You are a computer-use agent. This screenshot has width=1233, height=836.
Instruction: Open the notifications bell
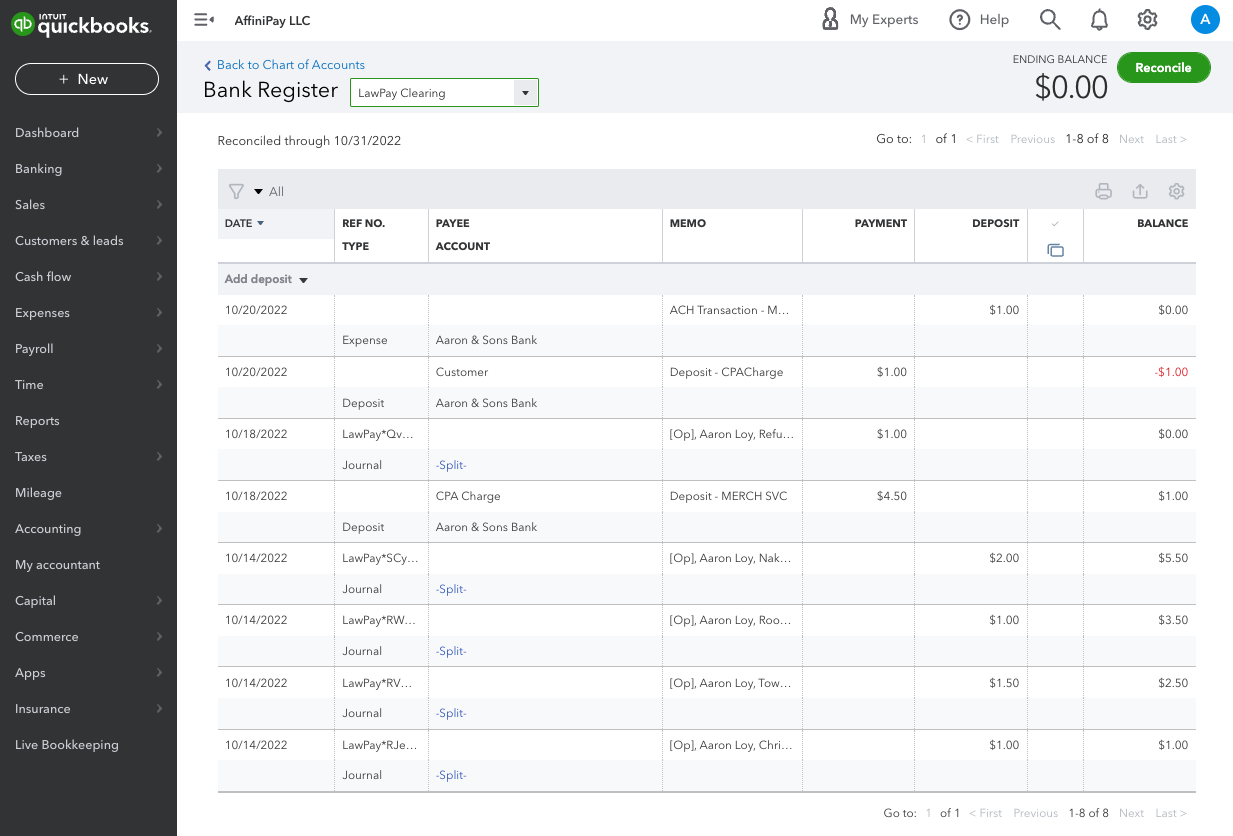1099,20
